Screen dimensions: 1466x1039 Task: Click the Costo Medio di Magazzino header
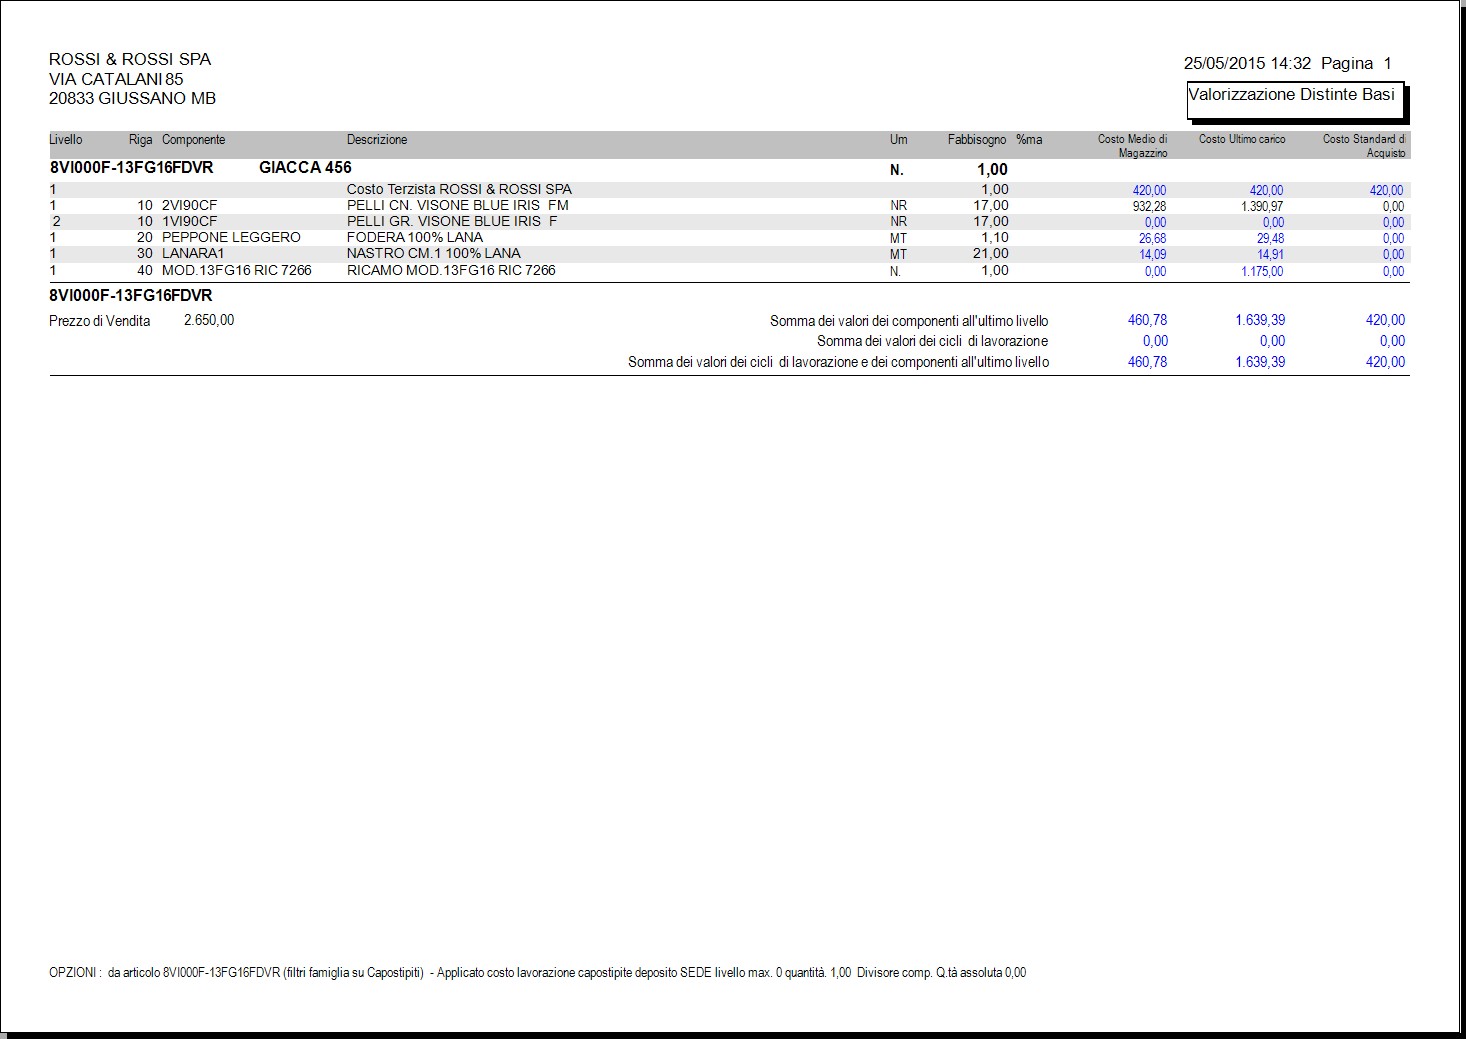coord(1132,146)
